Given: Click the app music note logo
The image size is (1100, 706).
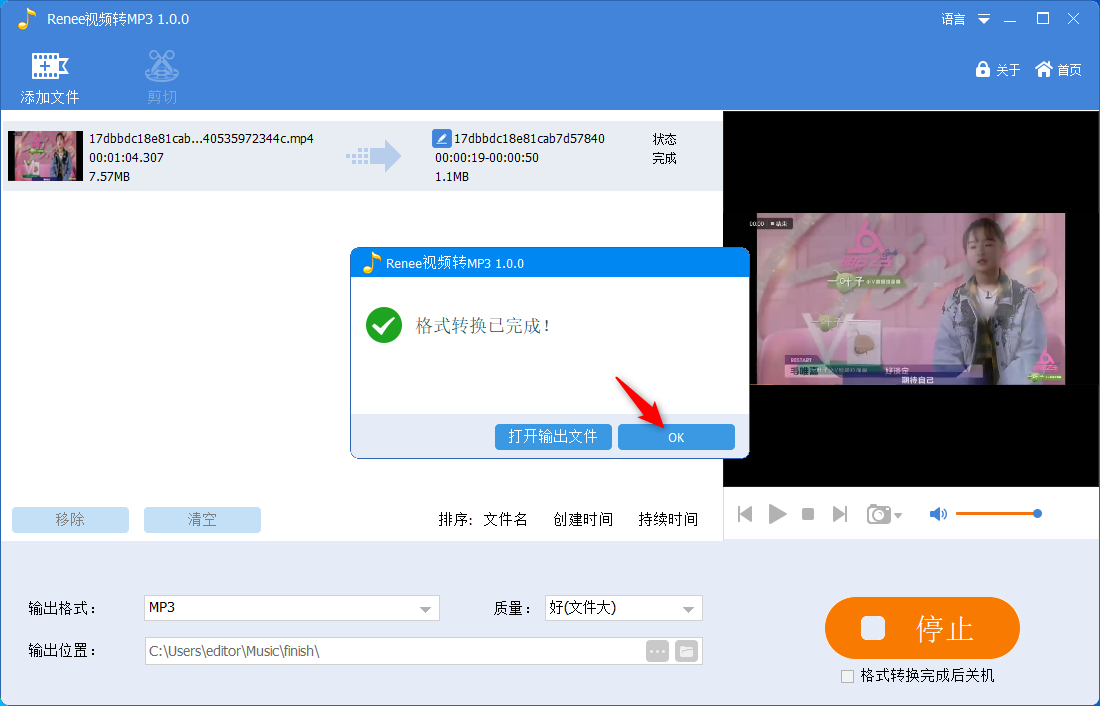Looking at the screenshot, I should click(26, 19).
